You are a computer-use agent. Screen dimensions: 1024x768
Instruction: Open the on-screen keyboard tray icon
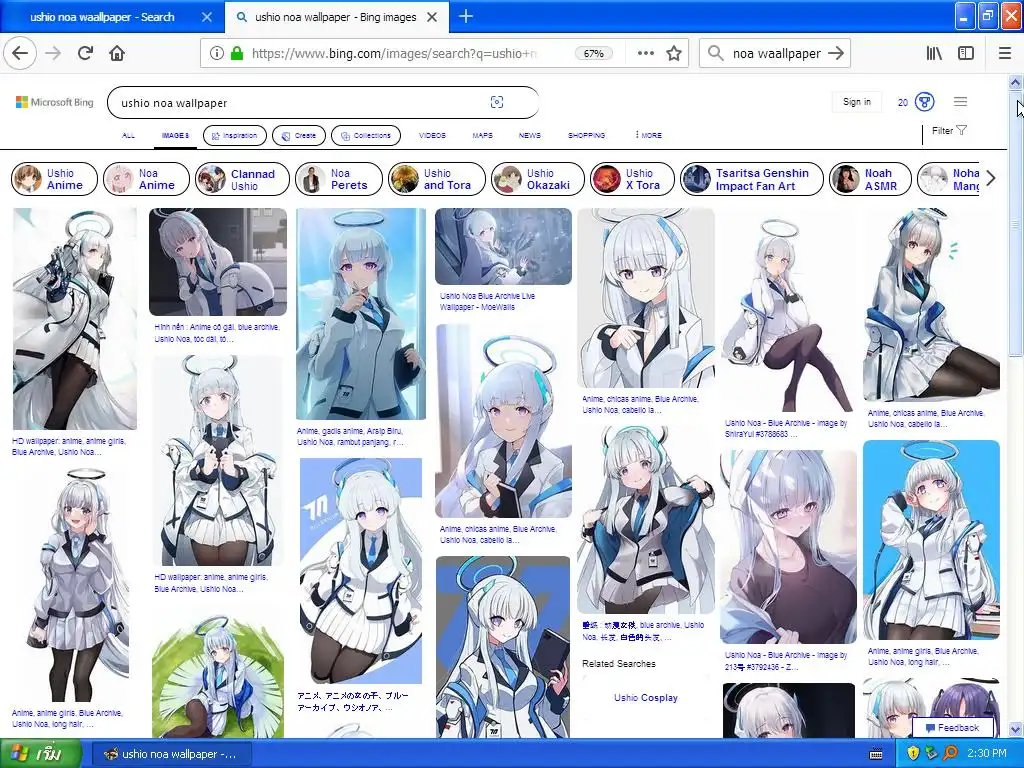click(x=876, y=754)
